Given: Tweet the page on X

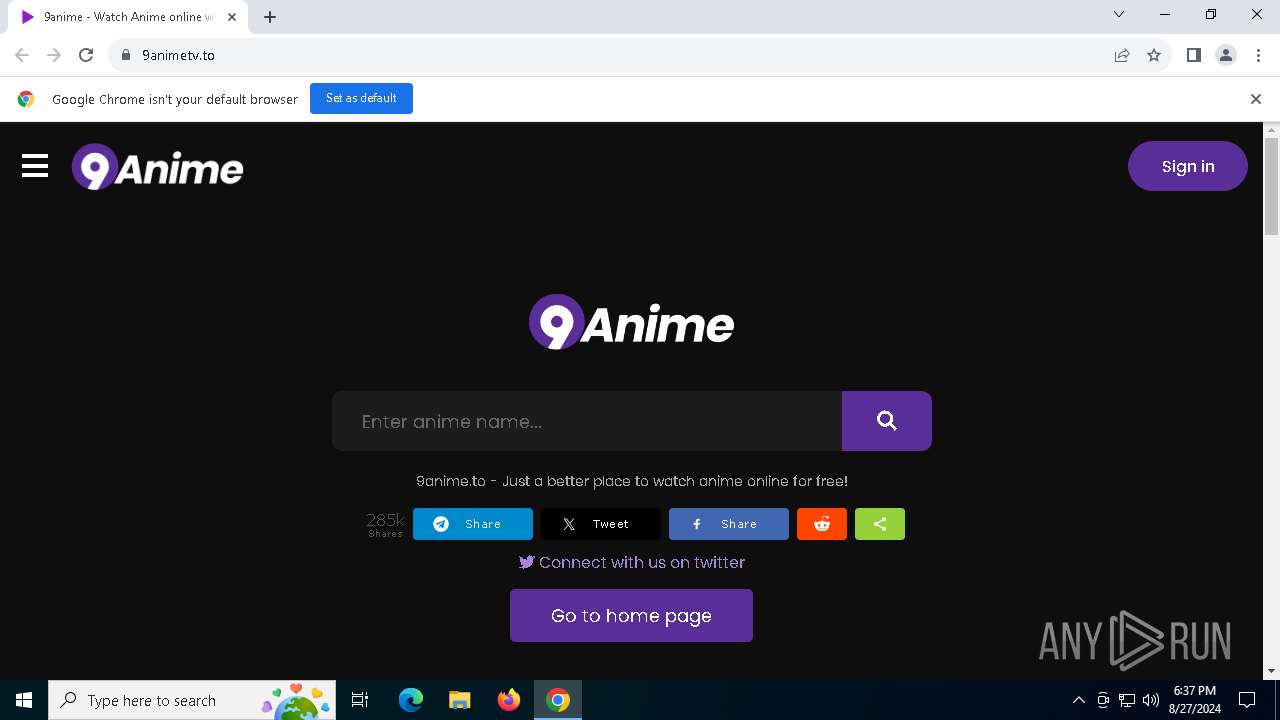Looking at the screenshot, I should pyautogui.click(x=601, y=524).
